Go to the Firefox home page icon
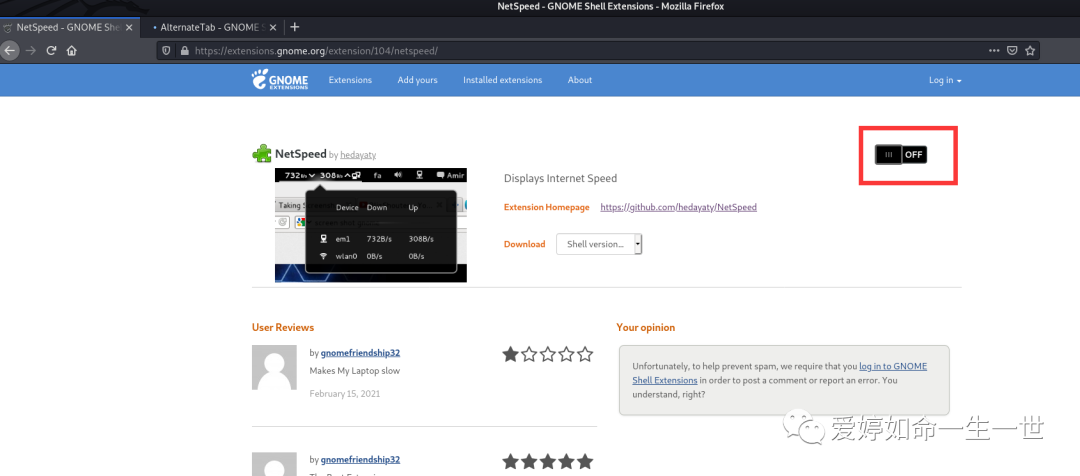 [72, 50]
